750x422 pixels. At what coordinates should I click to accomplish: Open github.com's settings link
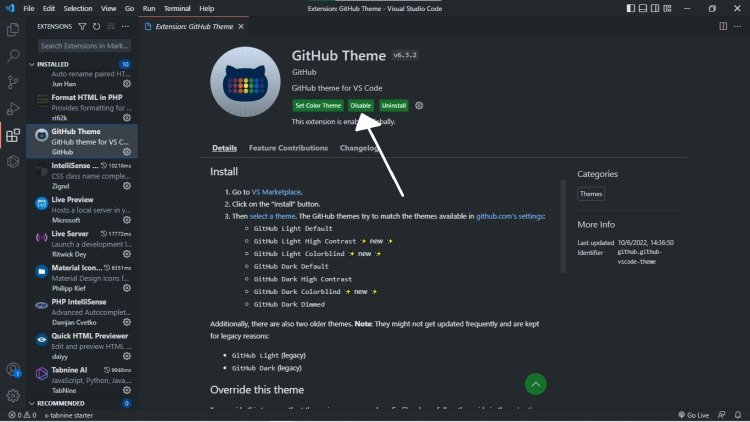[x=510, y=216]
